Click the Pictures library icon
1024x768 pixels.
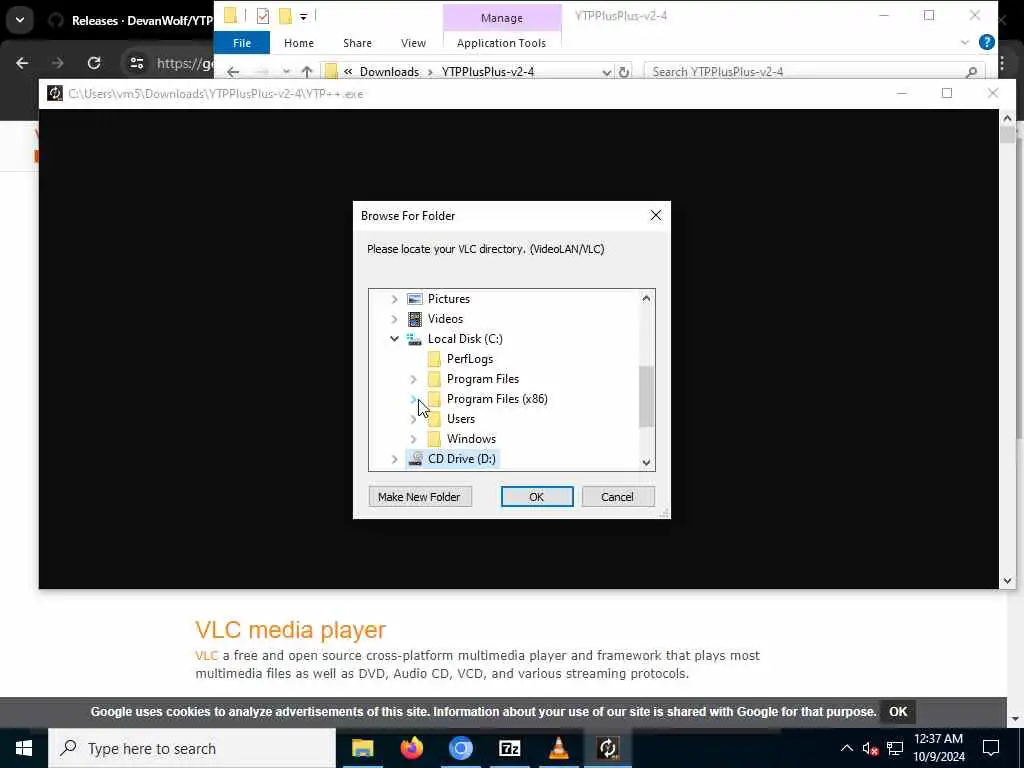(415, 299)
